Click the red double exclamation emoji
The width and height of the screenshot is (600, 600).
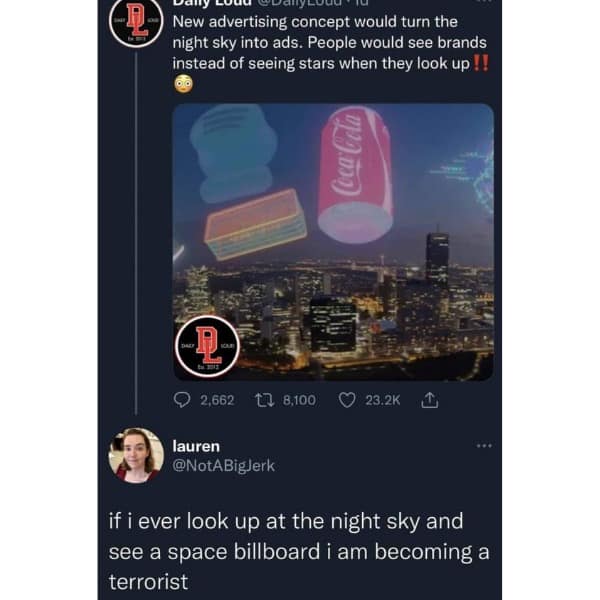(x=481, y=63)
